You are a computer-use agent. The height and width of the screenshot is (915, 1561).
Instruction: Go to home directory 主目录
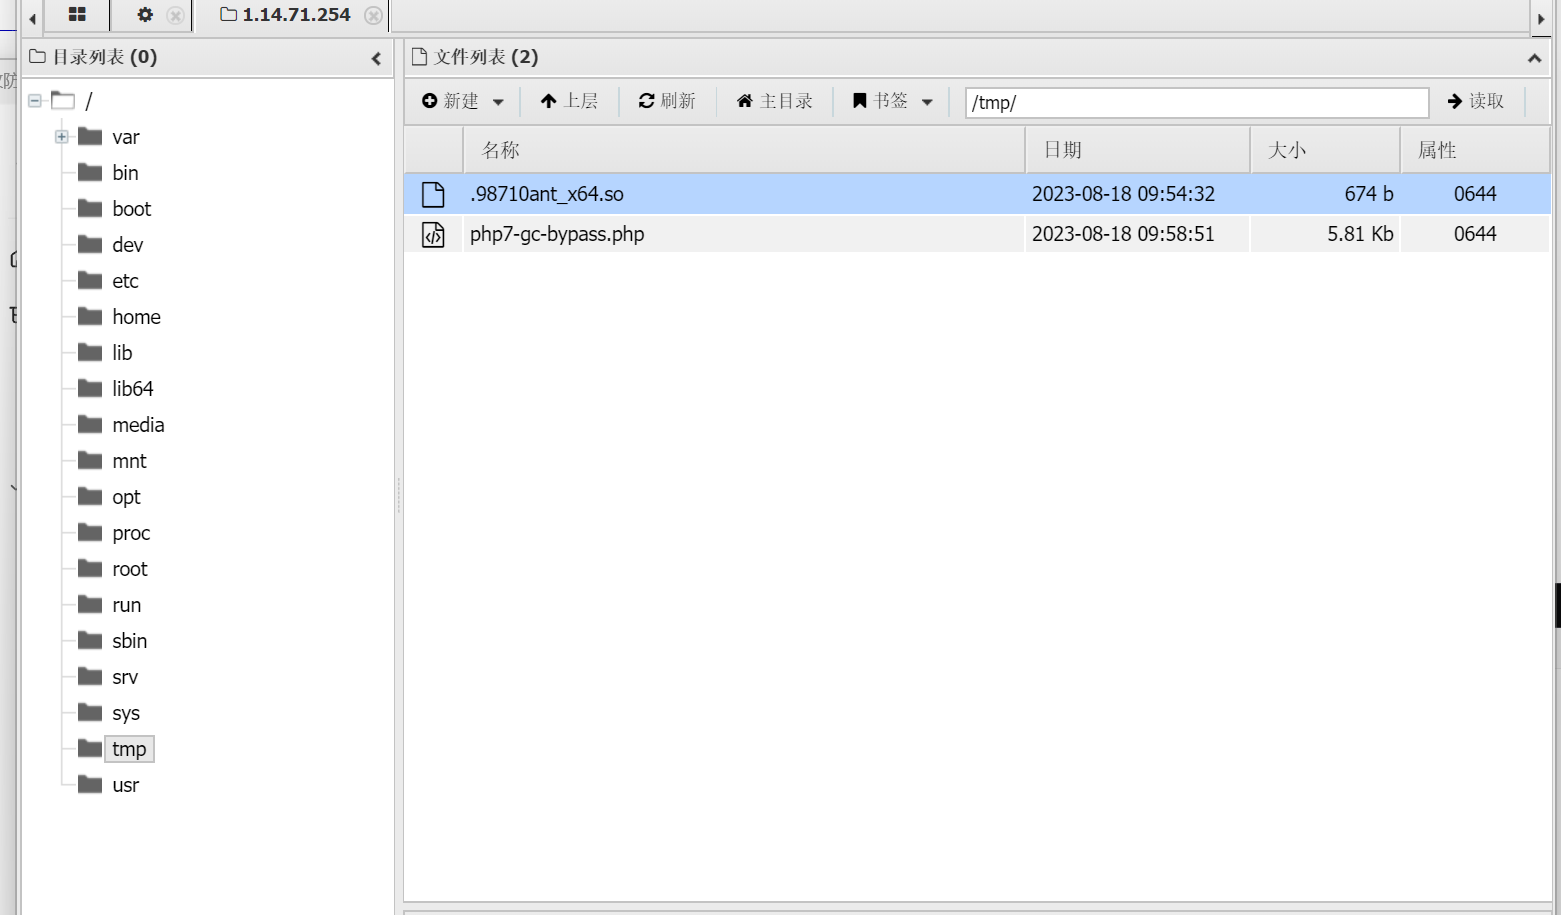pyautogui.click(x=775, y=101)
